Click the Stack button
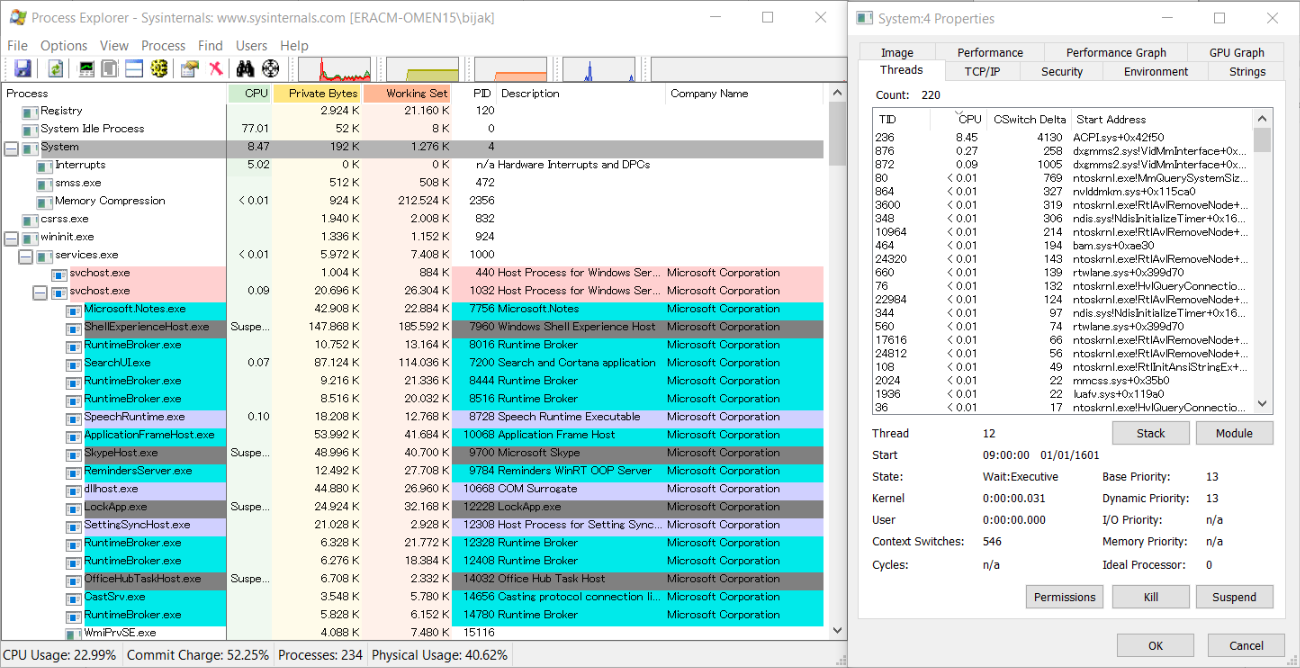Image resolution: width=1300 pixels, height=668 pixels. coord(1151,433)
